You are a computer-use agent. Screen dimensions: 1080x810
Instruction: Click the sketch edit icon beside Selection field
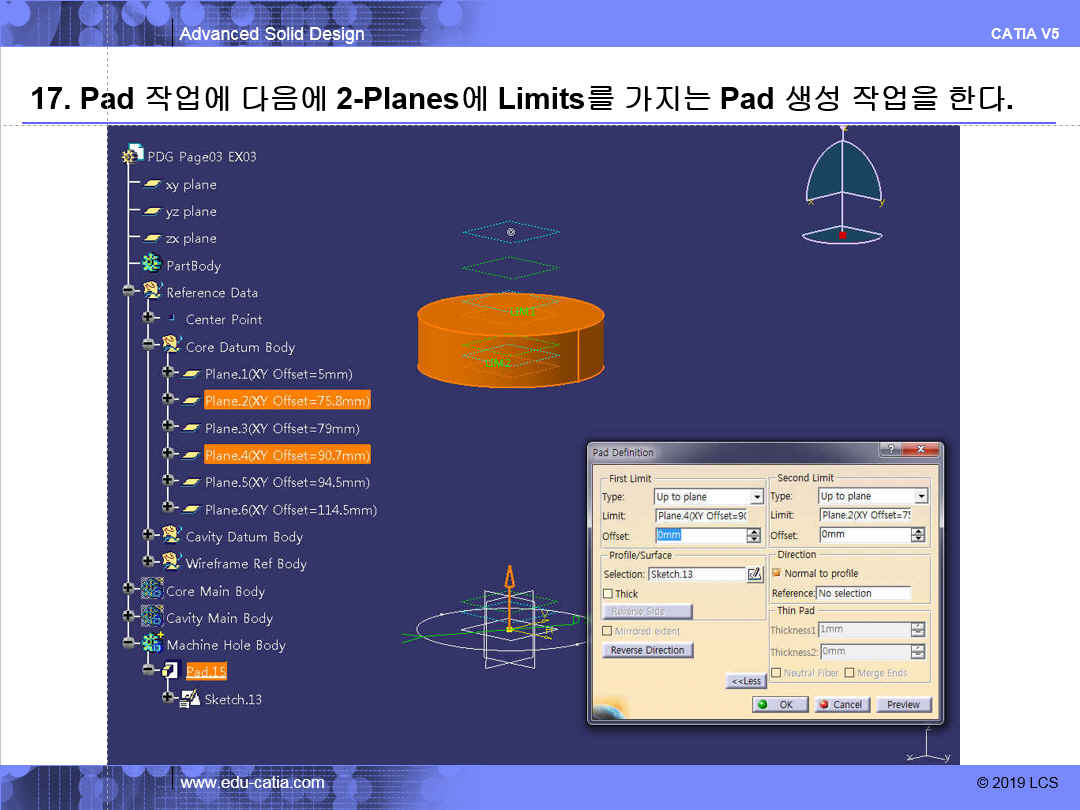click(755, 574)
